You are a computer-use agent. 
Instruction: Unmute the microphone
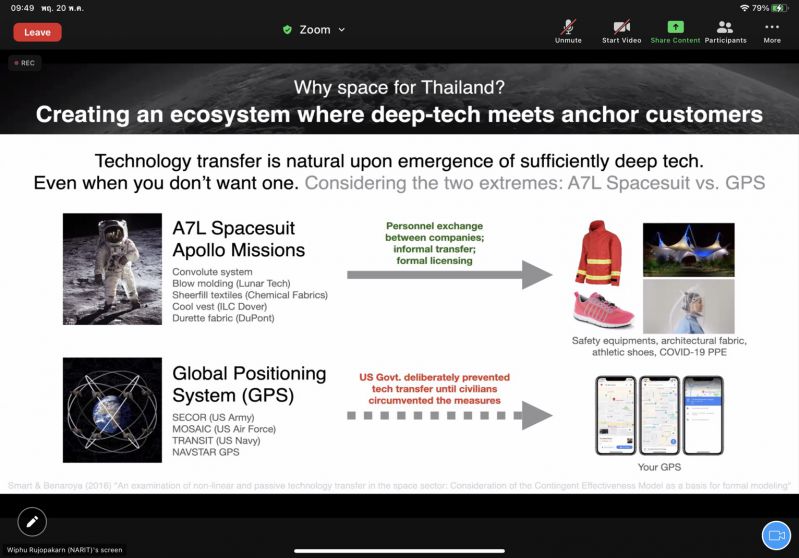click(x=568, y=32)
